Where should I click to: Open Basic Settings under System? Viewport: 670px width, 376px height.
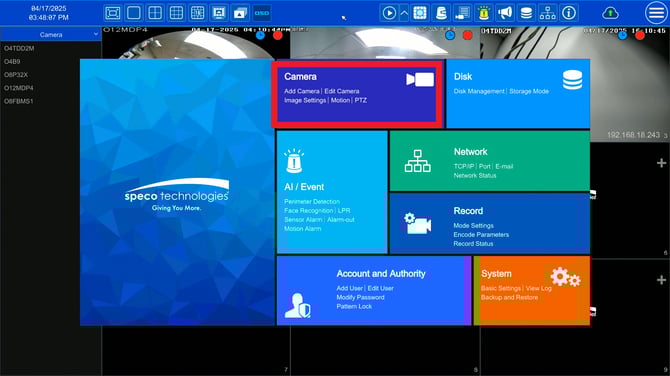501,288
